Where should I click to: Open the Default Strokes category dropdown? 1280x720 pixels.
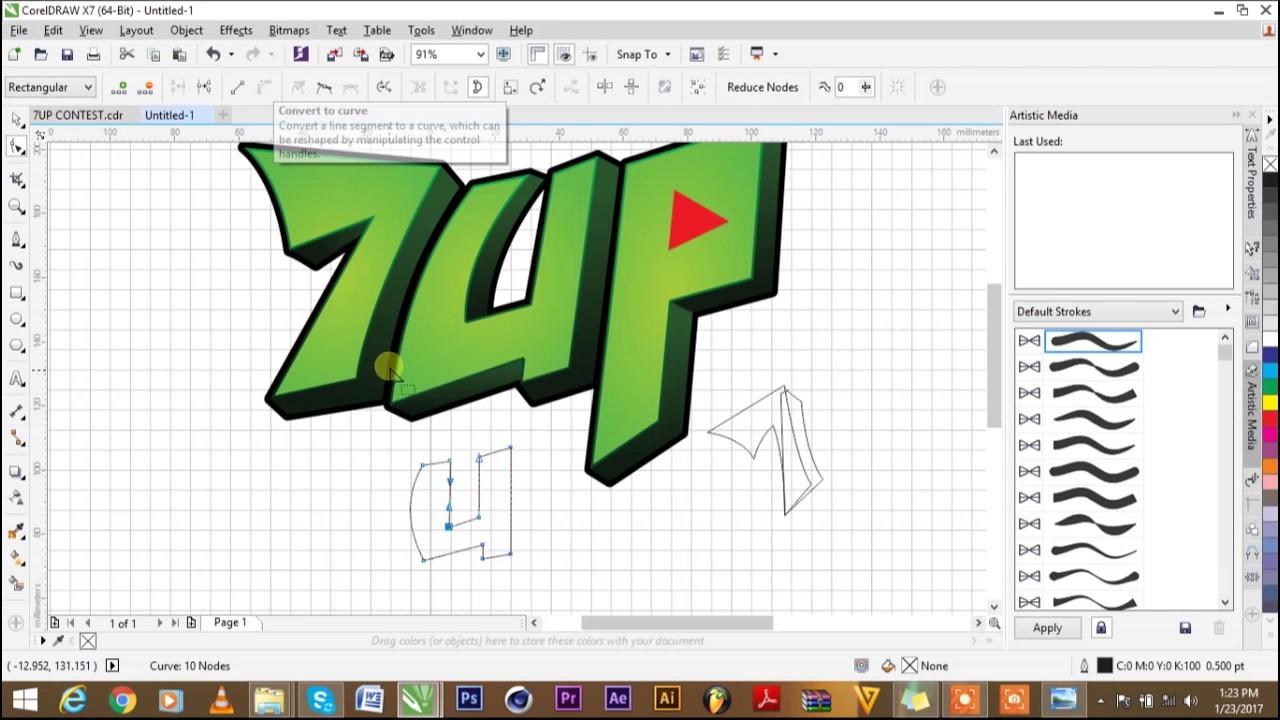coord(1098,311)
